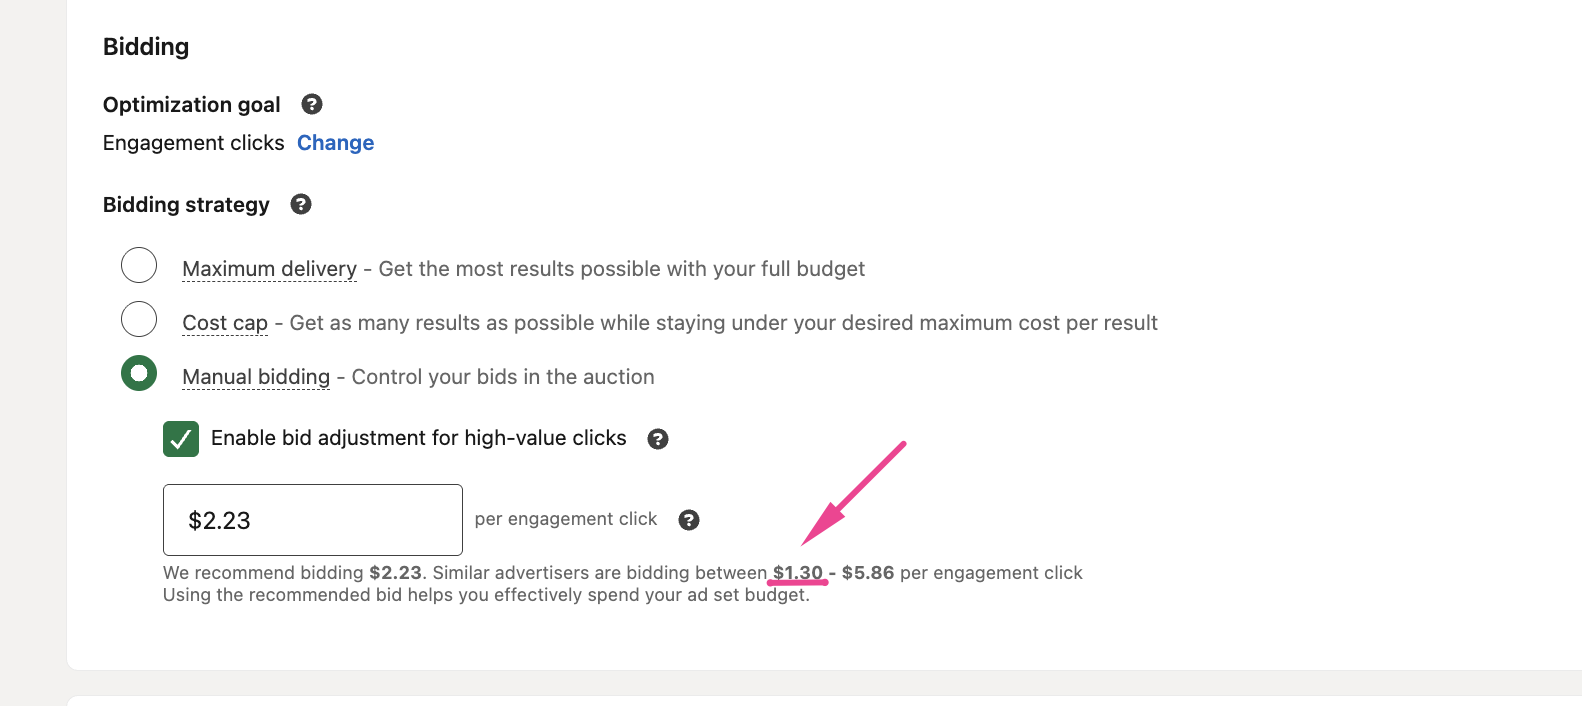This screenshot has height=706, width=1582.
Task: Open the Maximum delivery definition tooltip
Action: pyautogui.click(x=269, y=268)
